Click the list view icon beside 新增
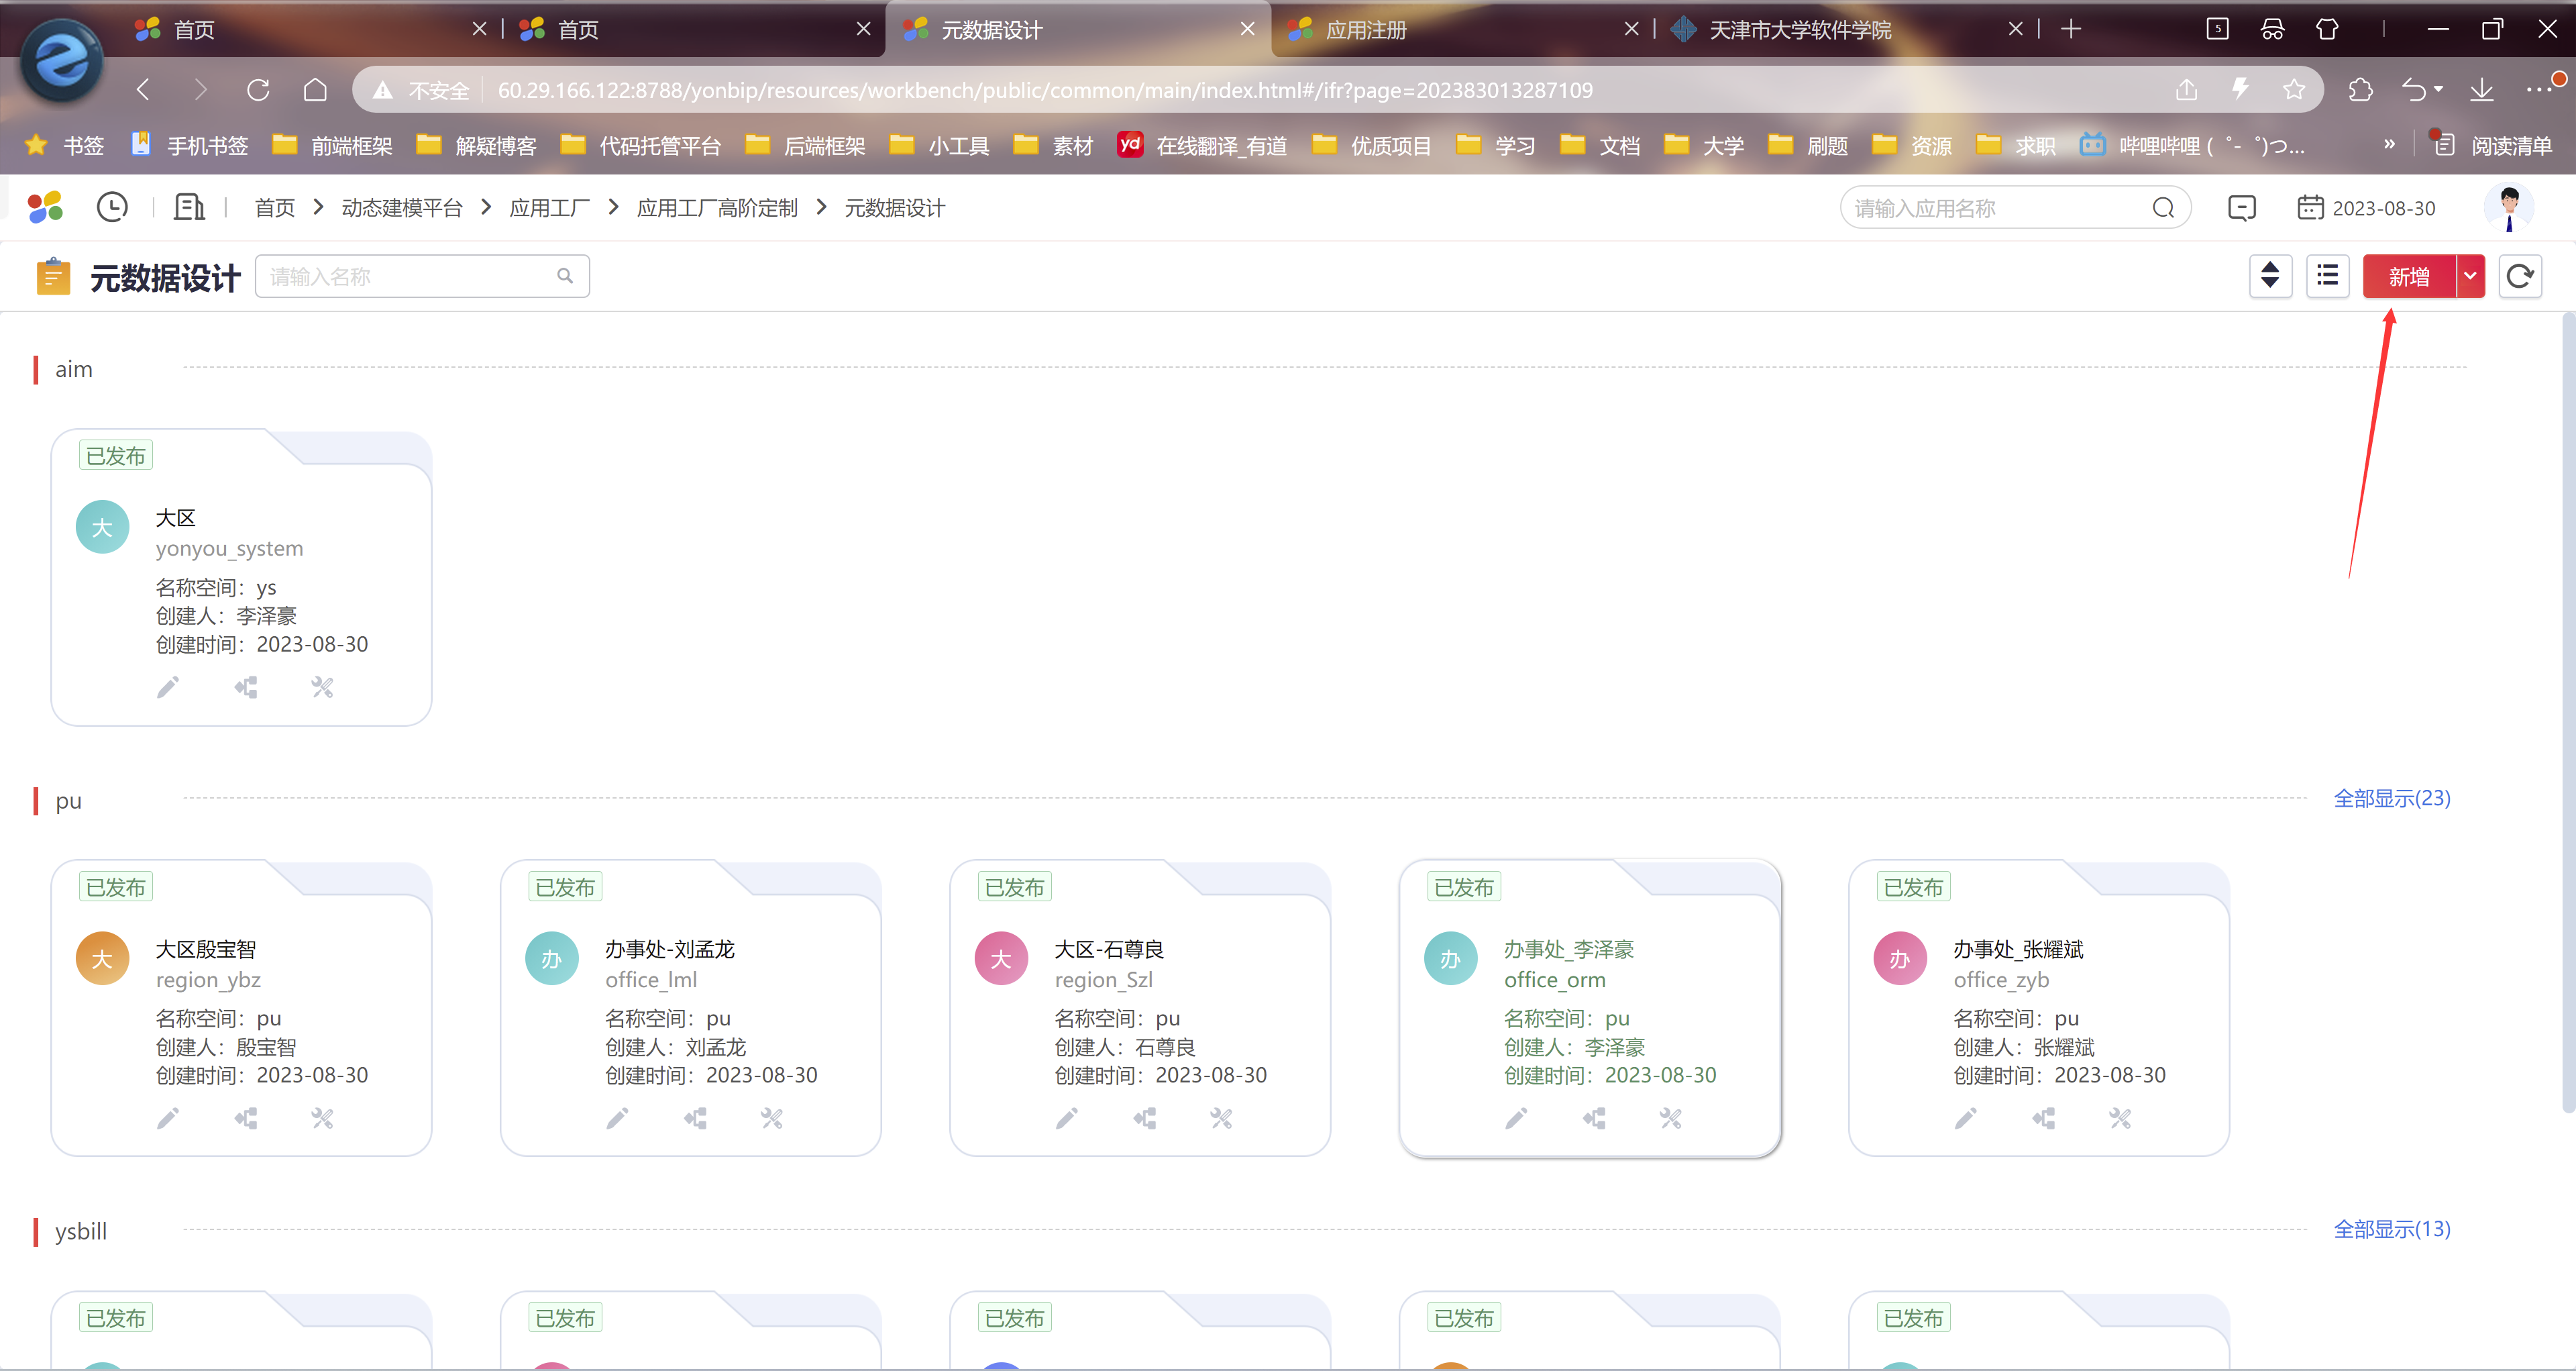 (x=2327, y=276)
